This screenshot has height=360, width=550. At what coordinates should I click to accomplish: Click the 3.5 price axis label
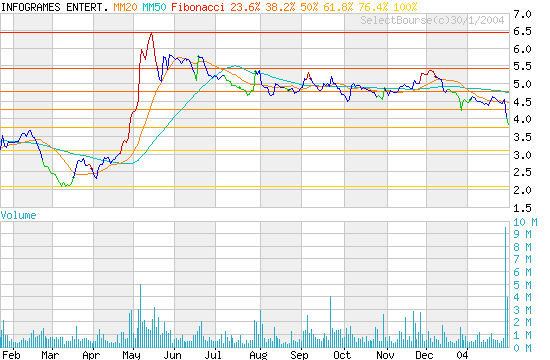(522, 137)
